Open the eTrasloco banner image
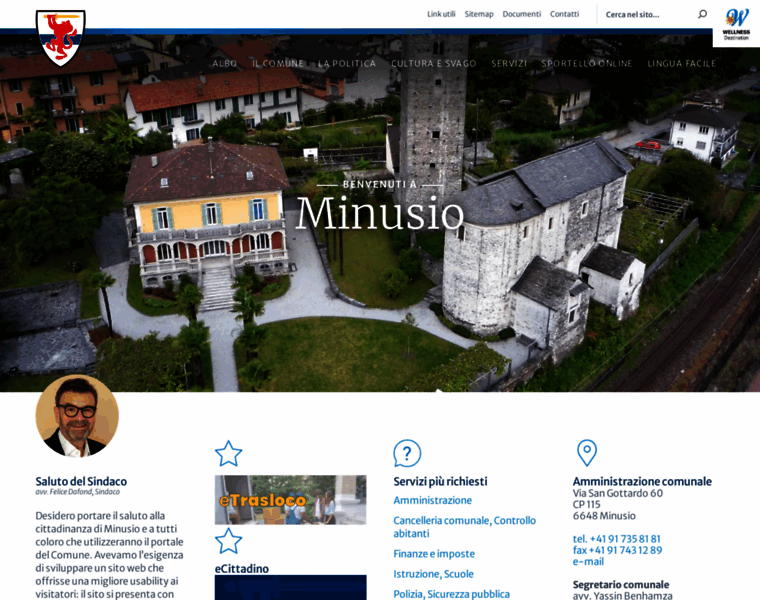The width and height of the screenshot is (760, 600). [290, 500]
